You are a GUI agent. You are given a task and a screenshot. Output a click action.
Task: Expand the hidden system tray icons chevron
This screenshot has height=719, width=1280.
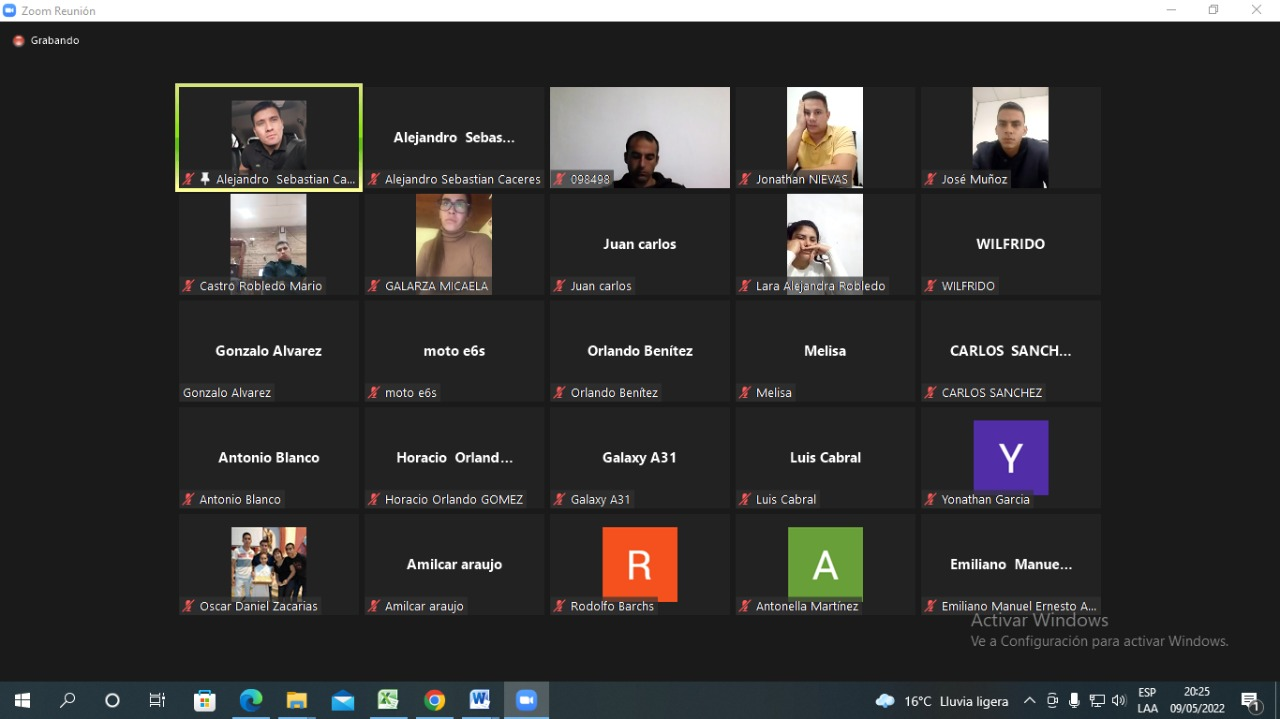pyautogui.click(x=1029, y=701)
